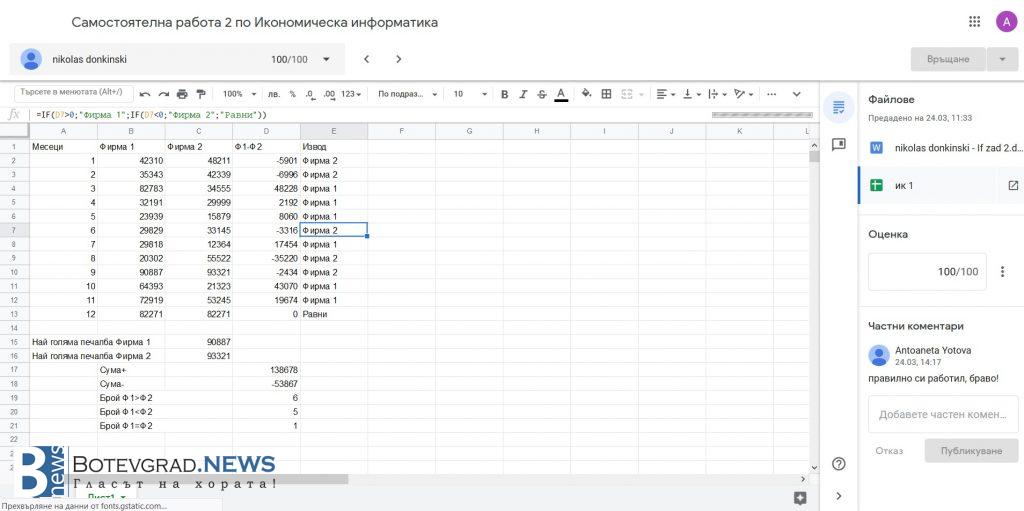Open the text color picker
The image size is (1024, 511).
coord(561,94)
